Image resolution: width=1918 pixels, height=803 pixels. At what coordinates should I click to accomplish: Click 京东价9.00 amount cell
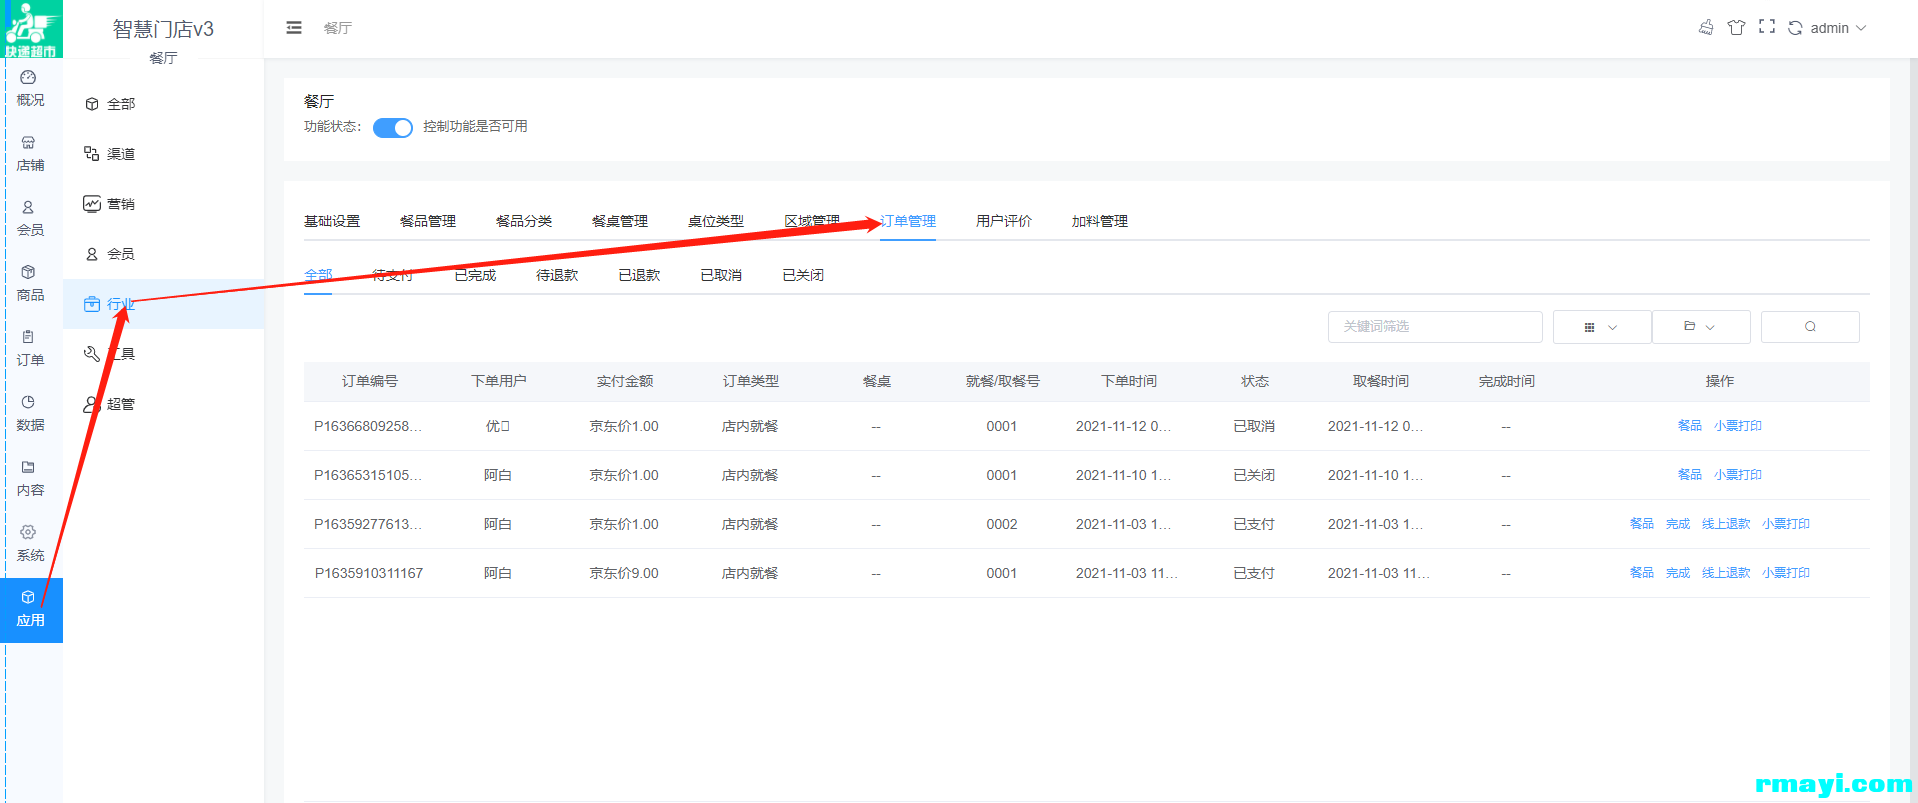[624, 573]
